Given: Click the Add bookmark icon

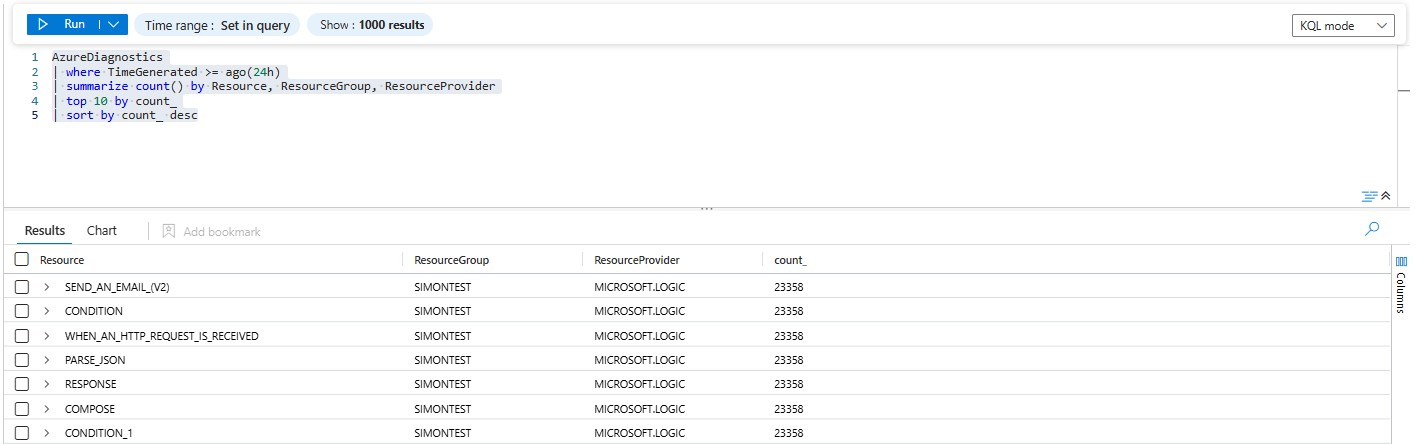Looking at the screenshot, I should [x=169, y=231].
